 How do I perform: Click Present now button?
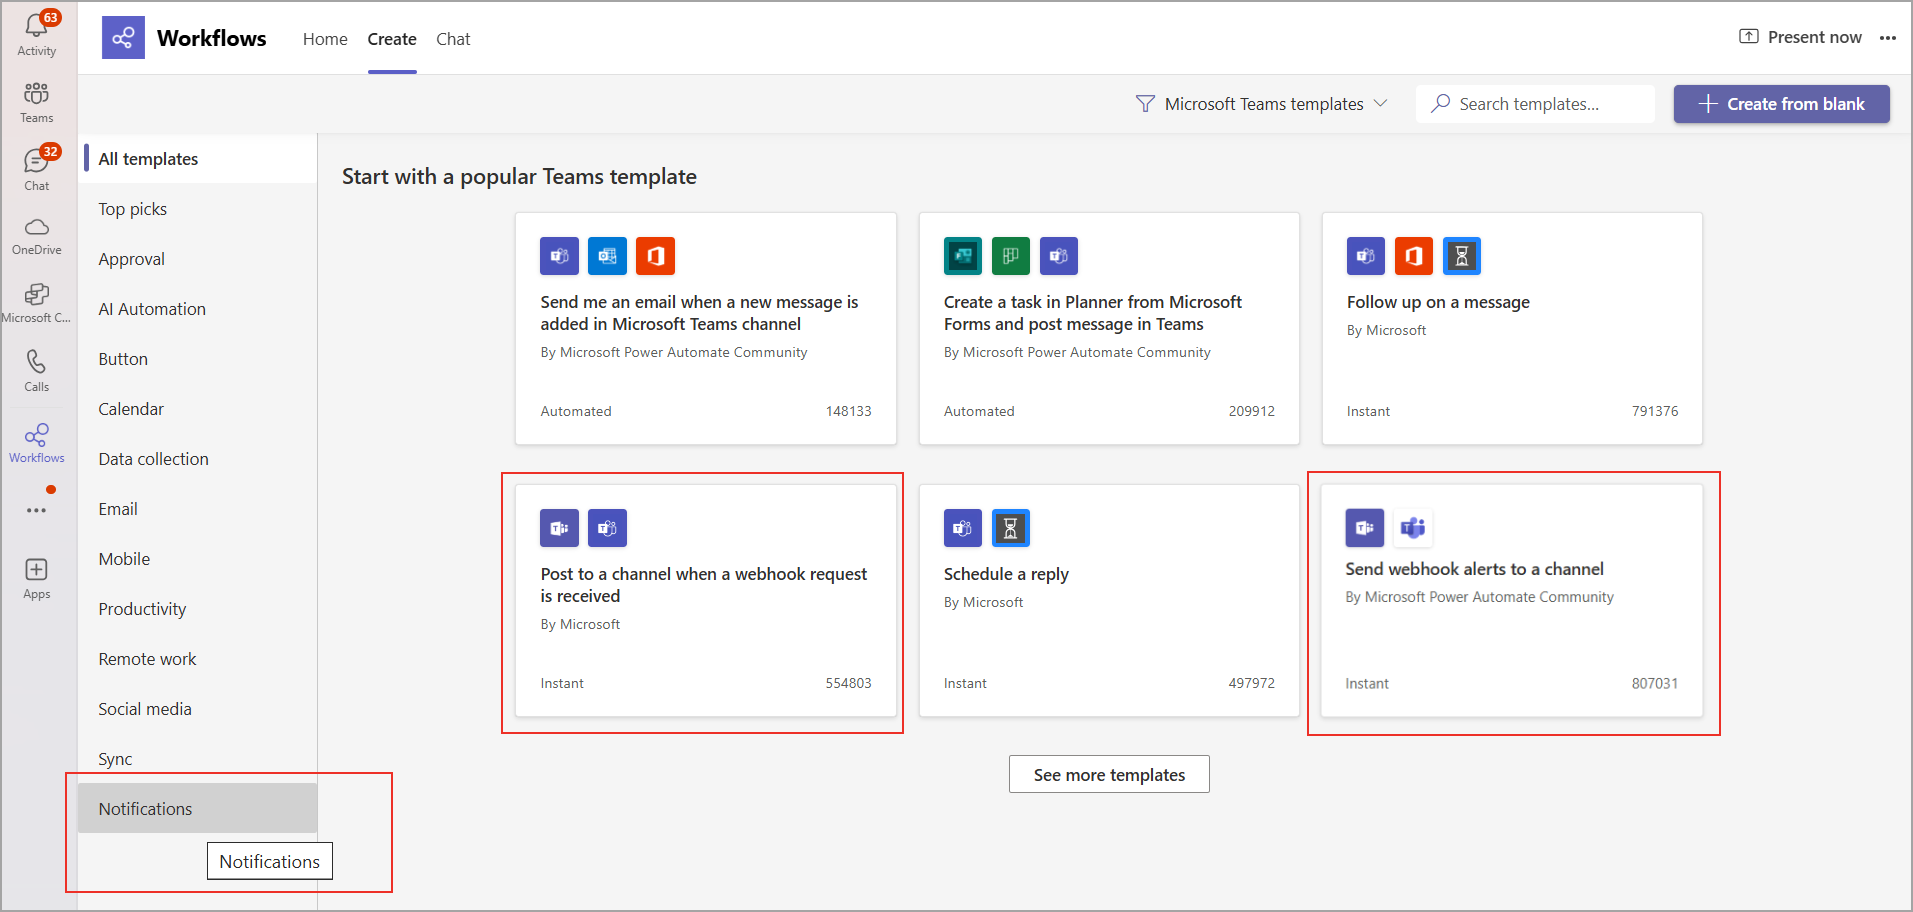tap(1800, 37)
